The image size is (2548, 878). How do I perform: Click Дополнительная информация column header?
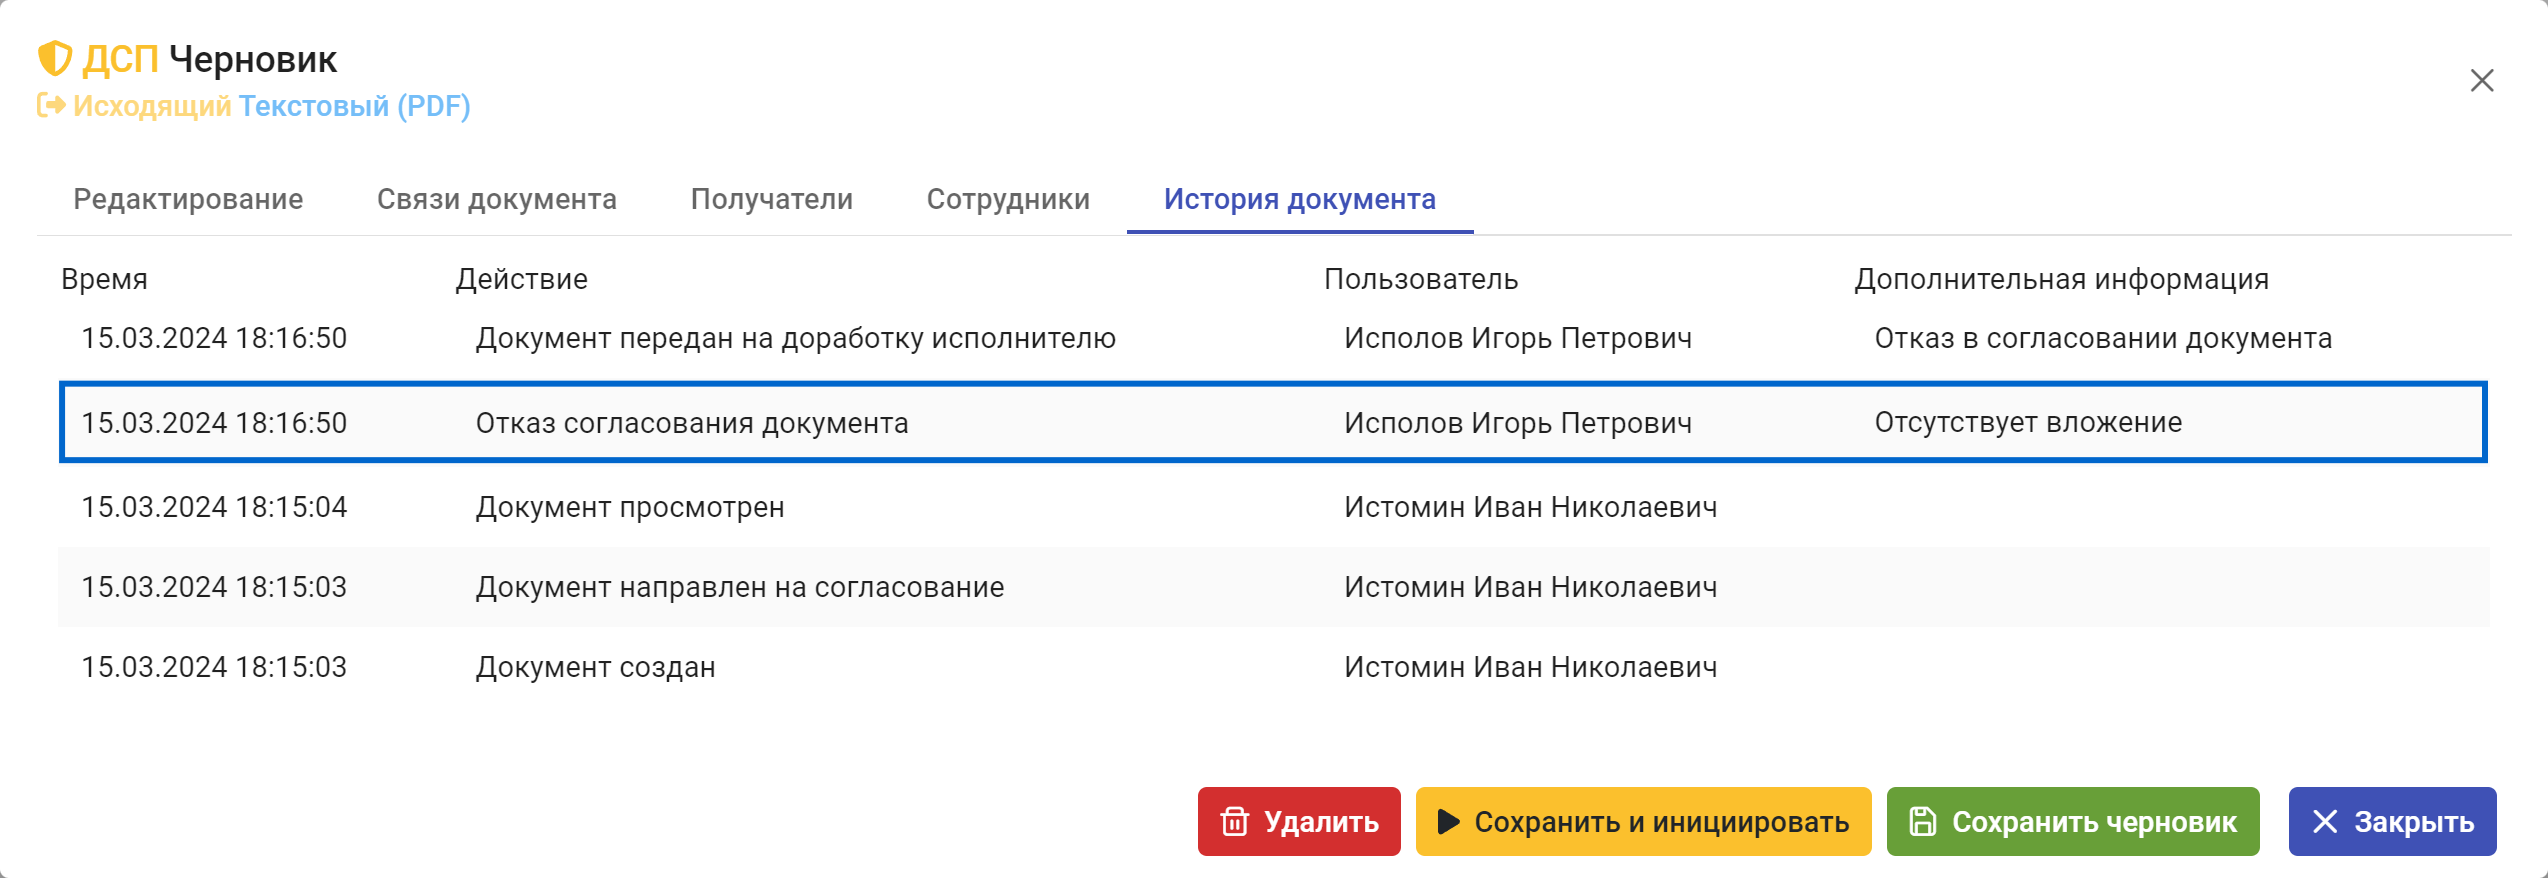point(2061,279)
